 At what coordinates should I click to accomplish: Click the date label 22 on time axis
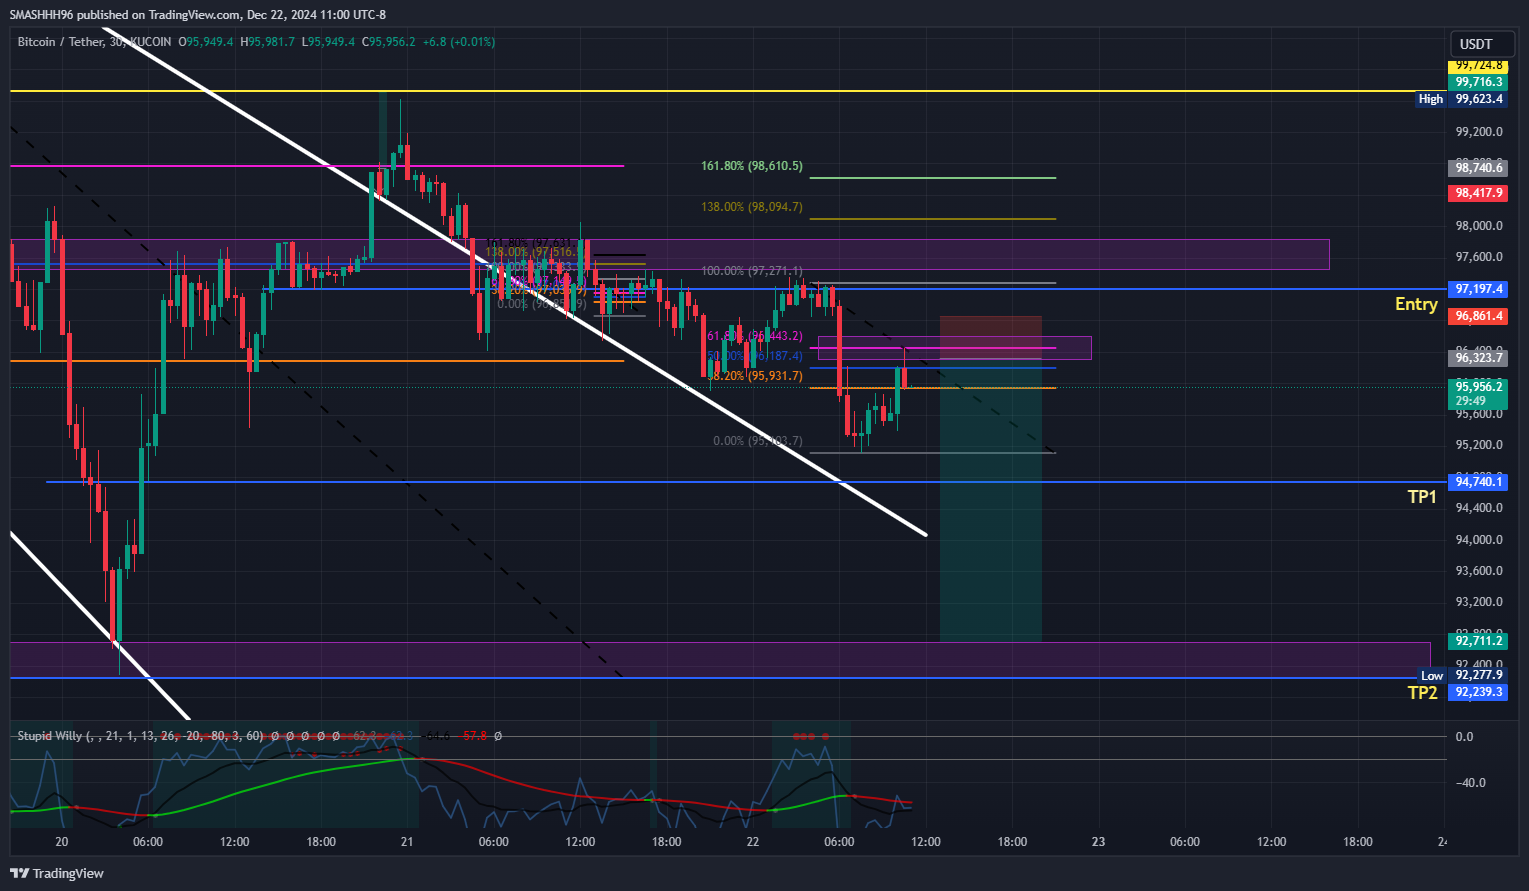point(752,842)
